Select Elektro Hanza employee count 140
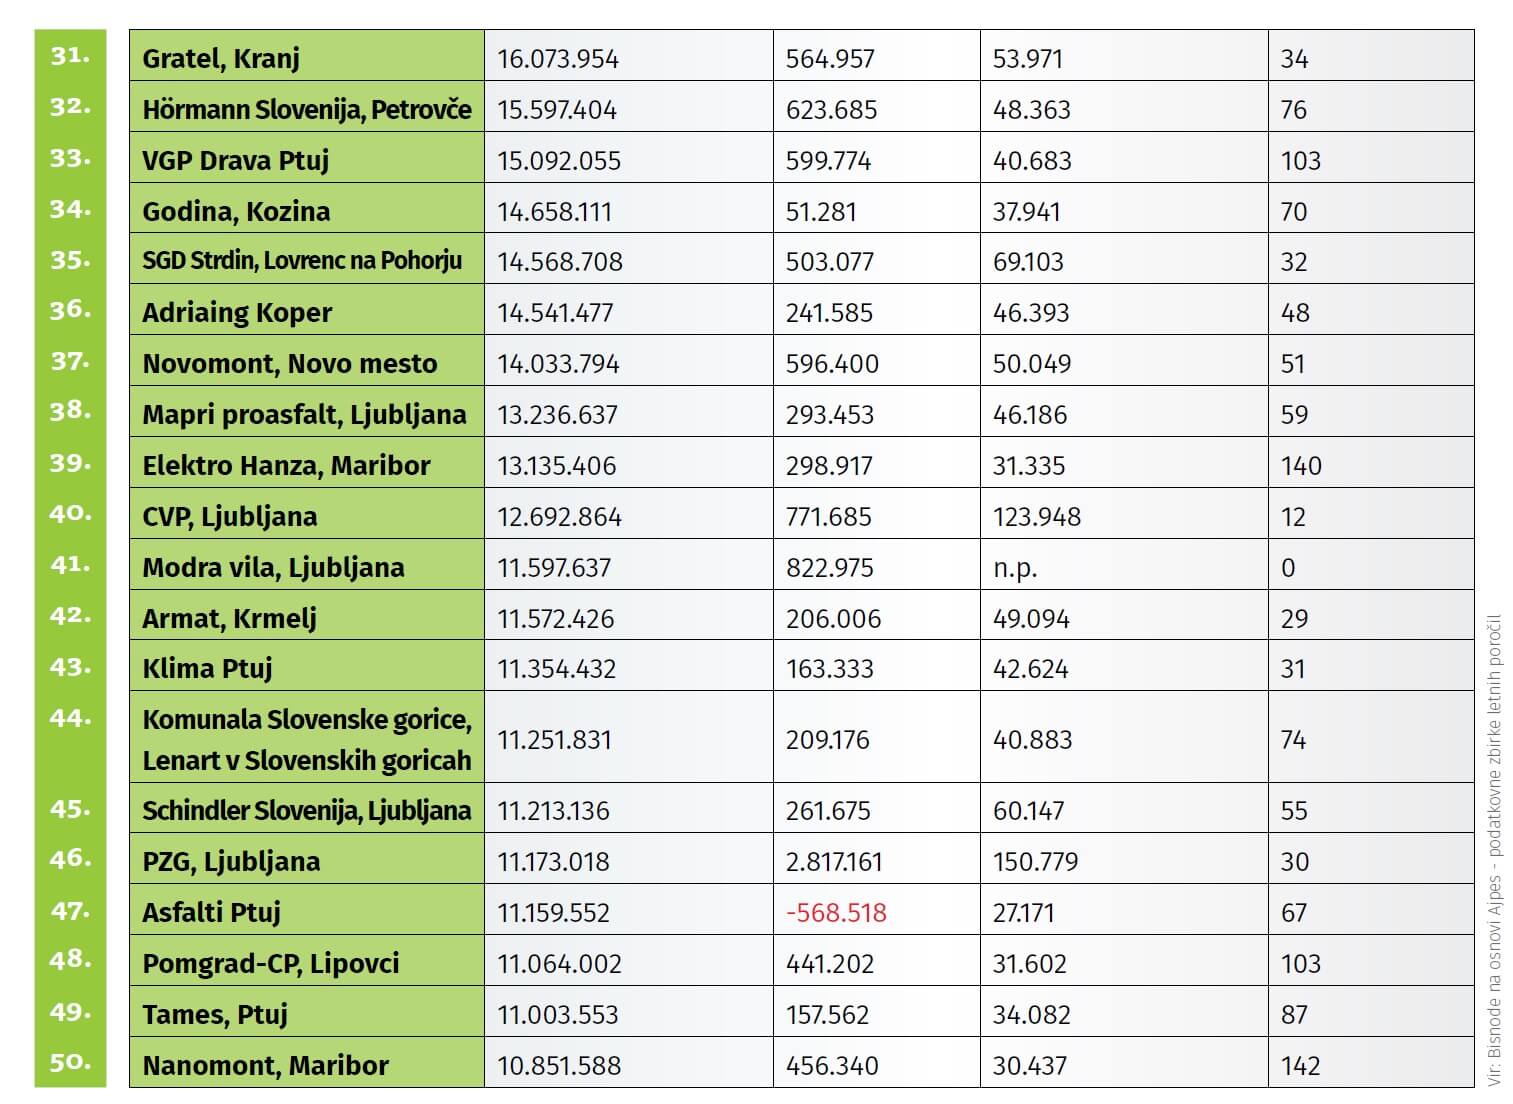1513x1104 pixels. pos(1301,465)
